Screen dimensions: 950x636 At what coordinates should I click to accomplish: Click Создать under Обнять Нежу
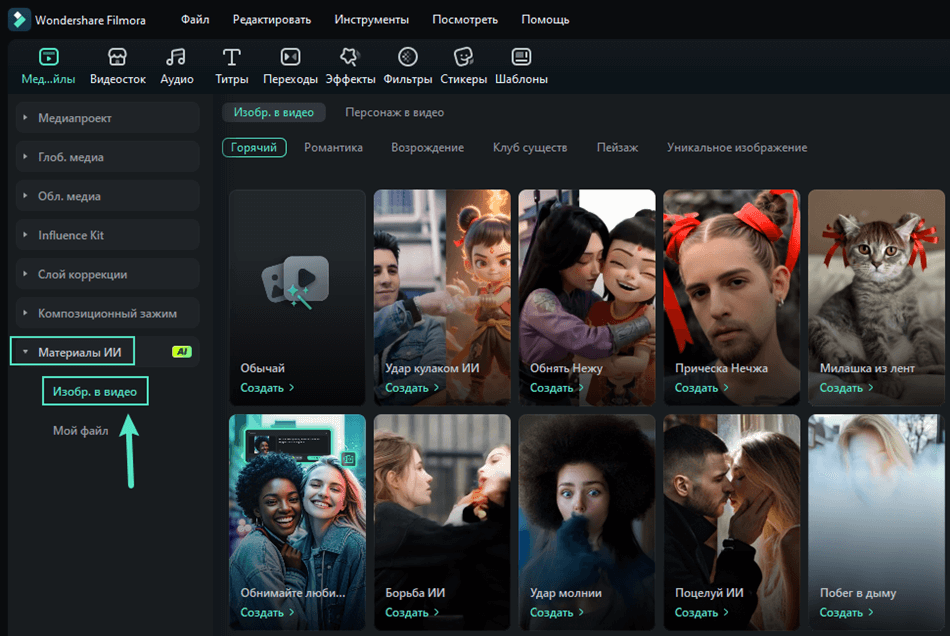(557, 388)
